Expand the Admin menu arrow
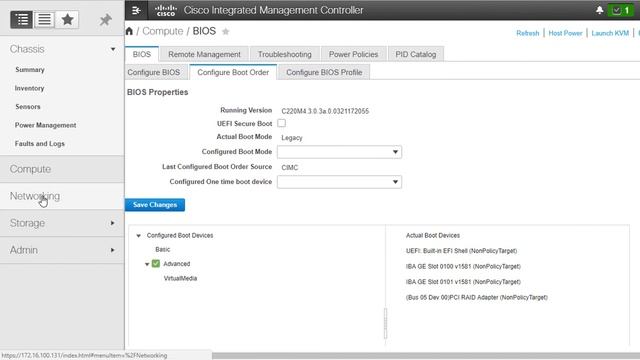Image resolution: width=640 pixels, height=360 pixels. (x=112, y=250)
